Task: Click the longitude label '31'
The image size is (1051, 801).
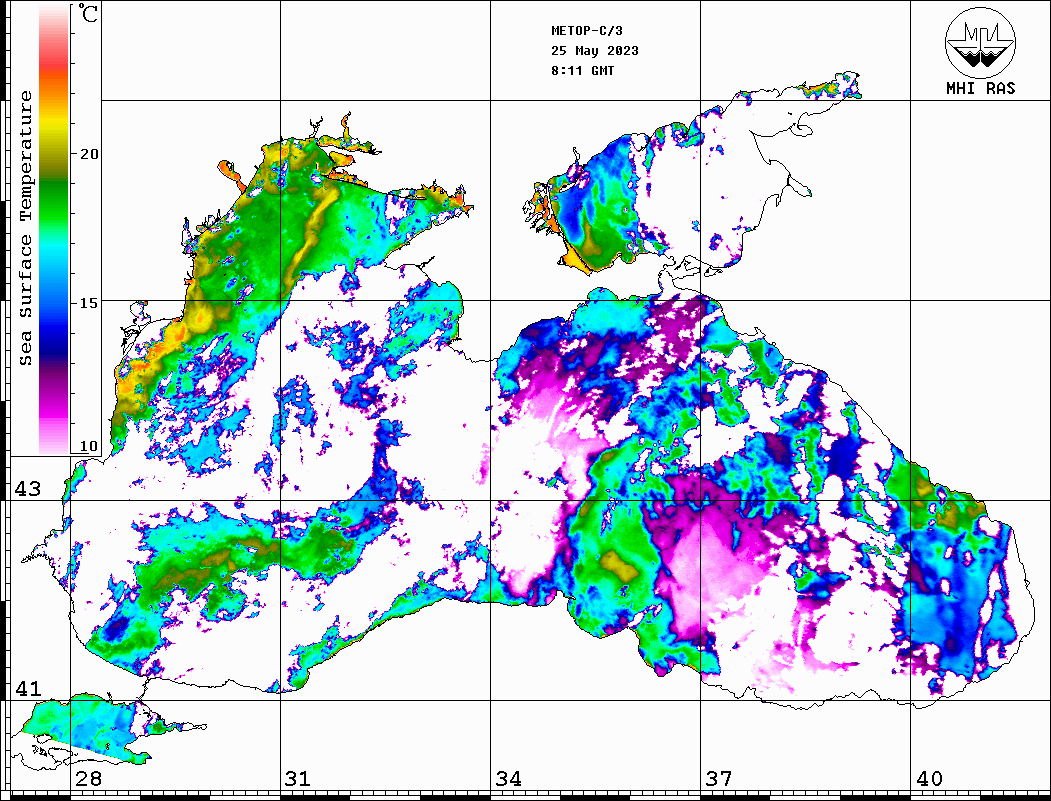Action: [x=298, y=779]
